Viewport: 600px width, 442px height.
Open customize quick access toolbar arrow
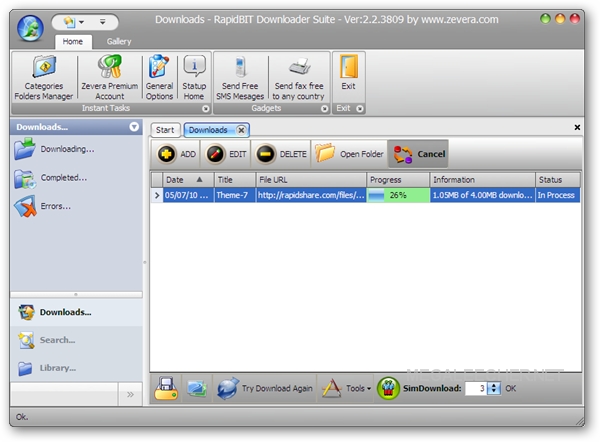point(103,22)
